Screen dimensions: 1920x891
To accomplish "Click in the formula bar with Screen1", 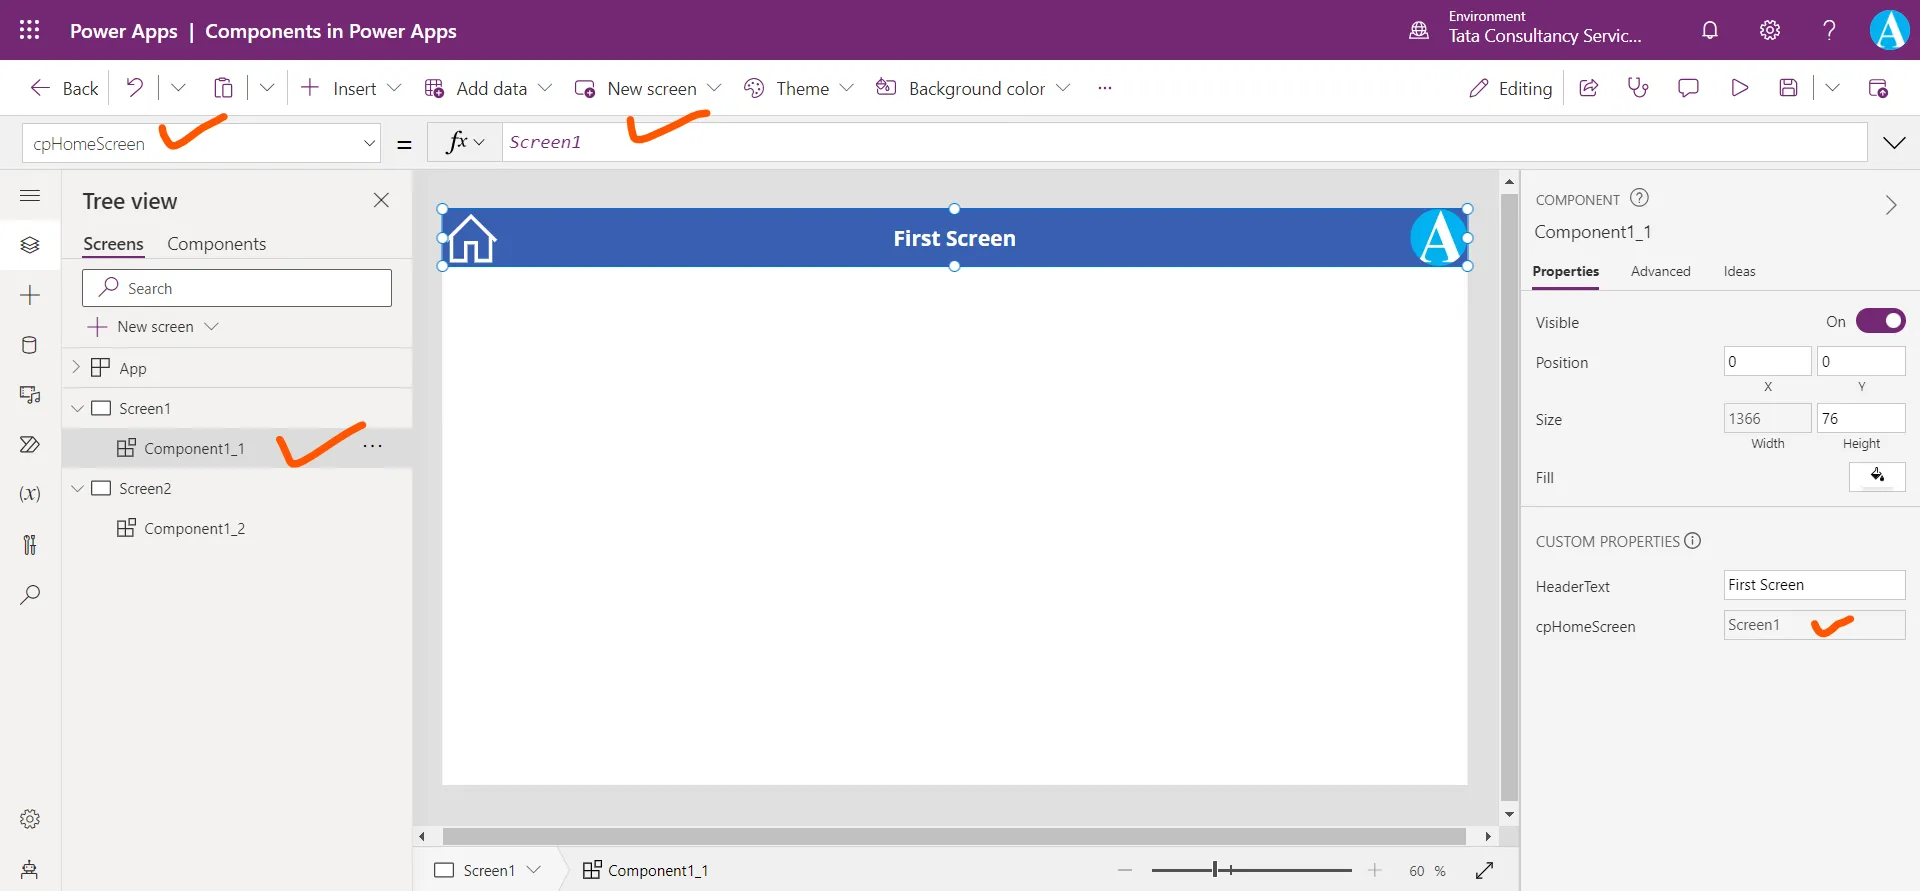I will point(1184,142).
